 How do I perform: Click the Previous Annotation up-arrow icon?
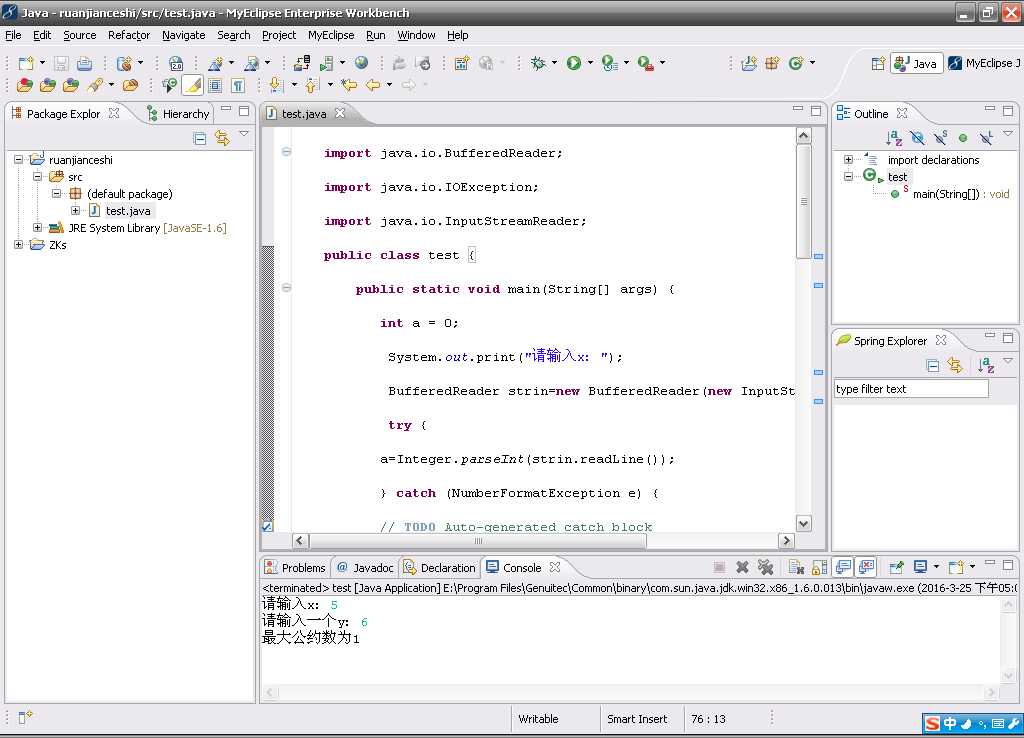point(312,85)
